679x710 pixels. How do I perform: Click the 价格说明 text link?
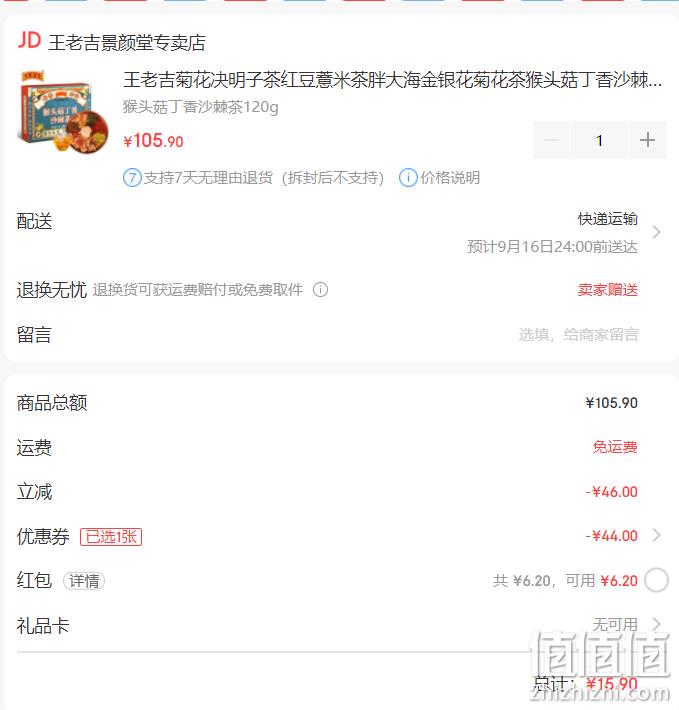coord(450,178)
